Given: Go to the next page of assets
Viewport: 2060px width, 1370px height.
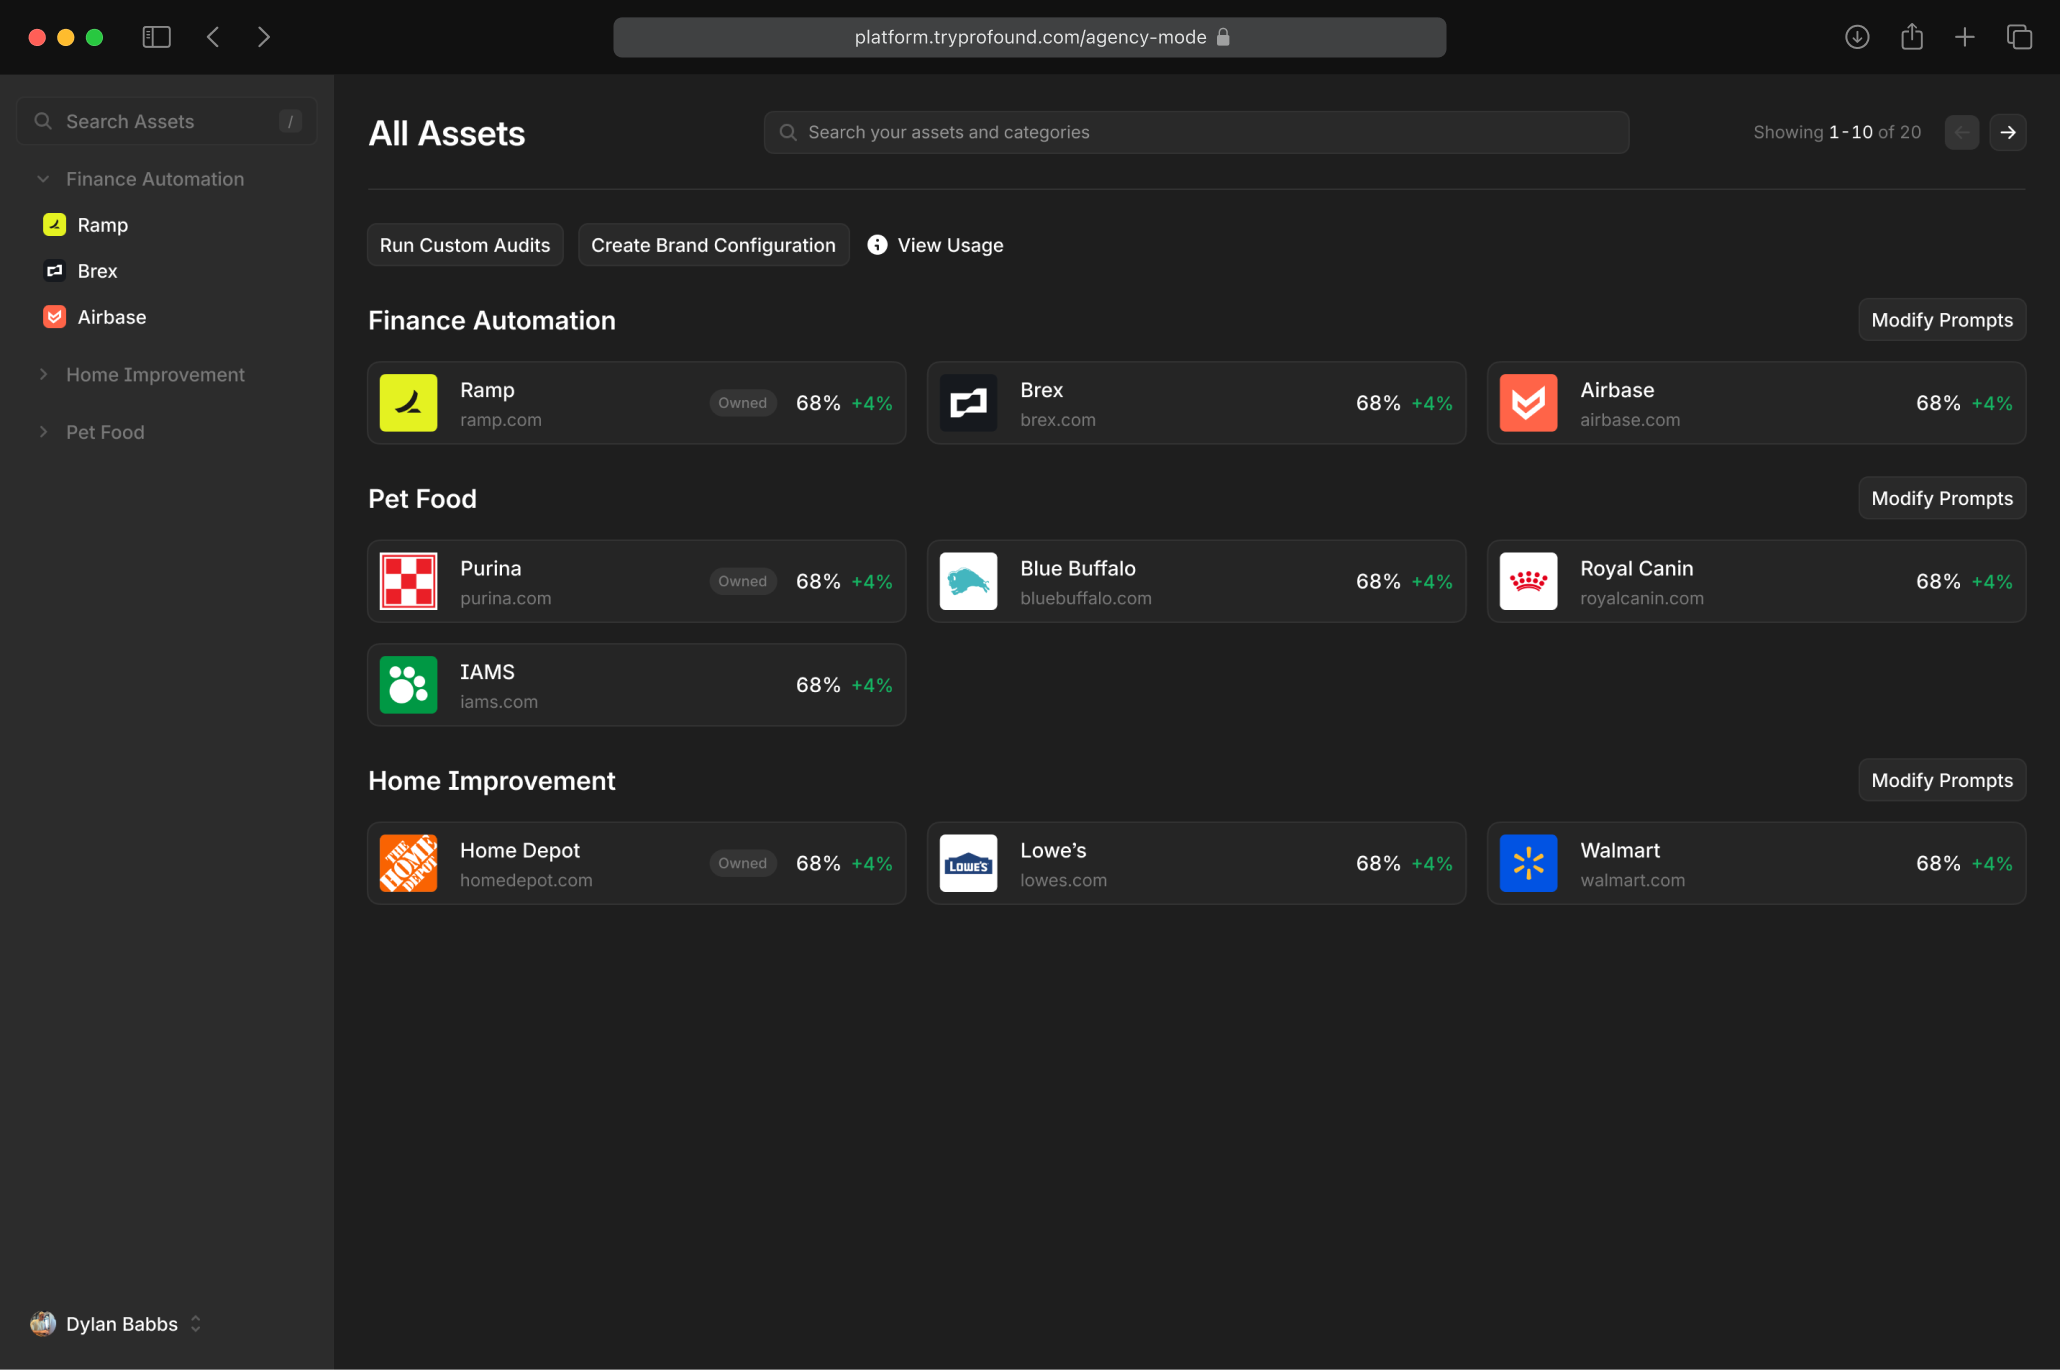Looking at the screenshot, I should click(x=2007, y=132).
